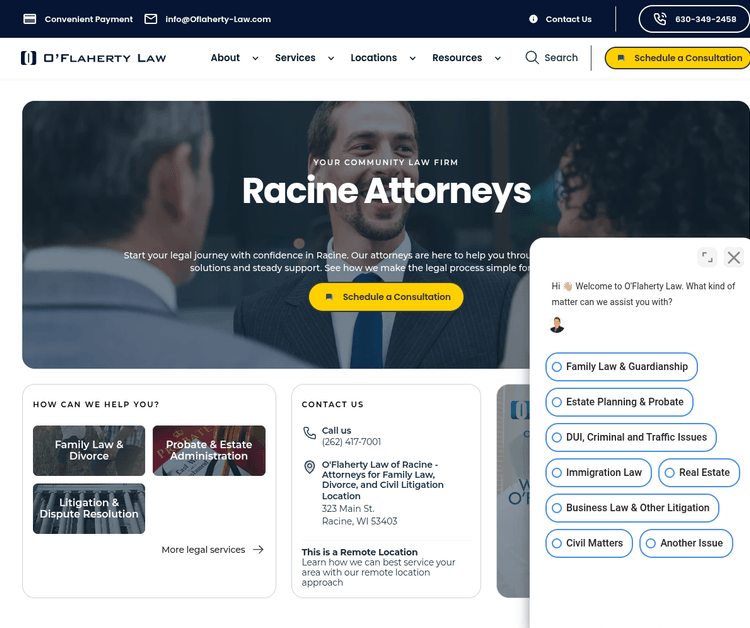Click the How Can We Help You heading
Screen dimensions: 750x628
click(x=96, y=404)
